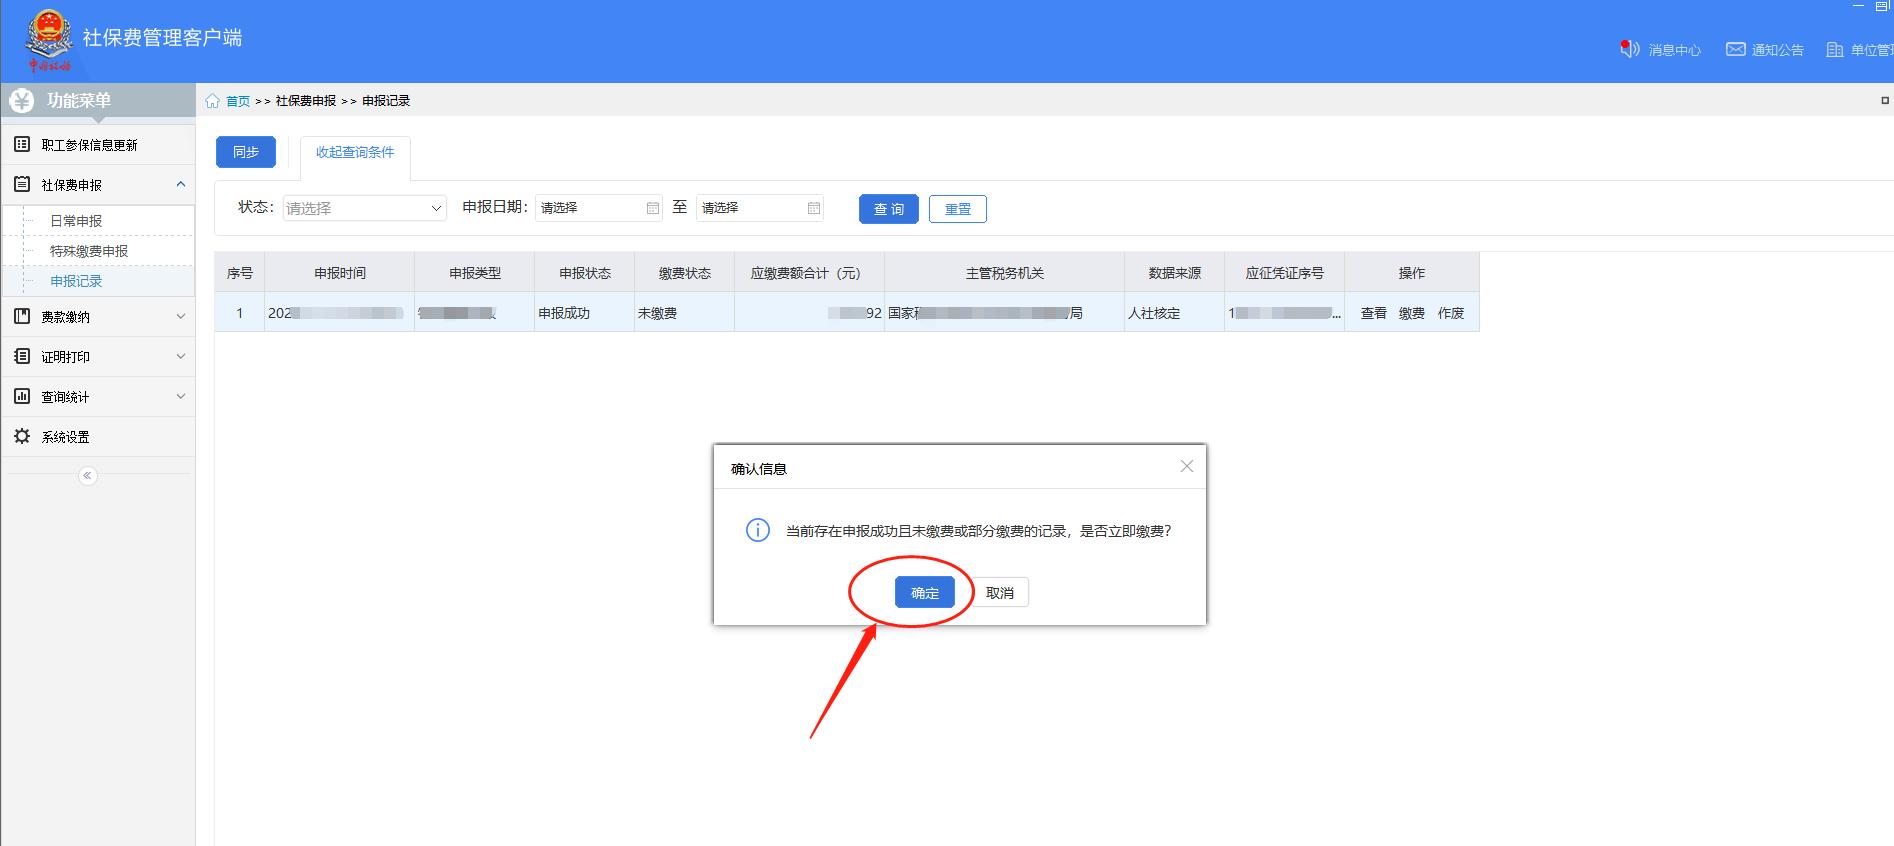This screenshot has width=1894, height=846.
Task: Click the 通知公告 envelope icon
Action: [x=1736, y=49]
